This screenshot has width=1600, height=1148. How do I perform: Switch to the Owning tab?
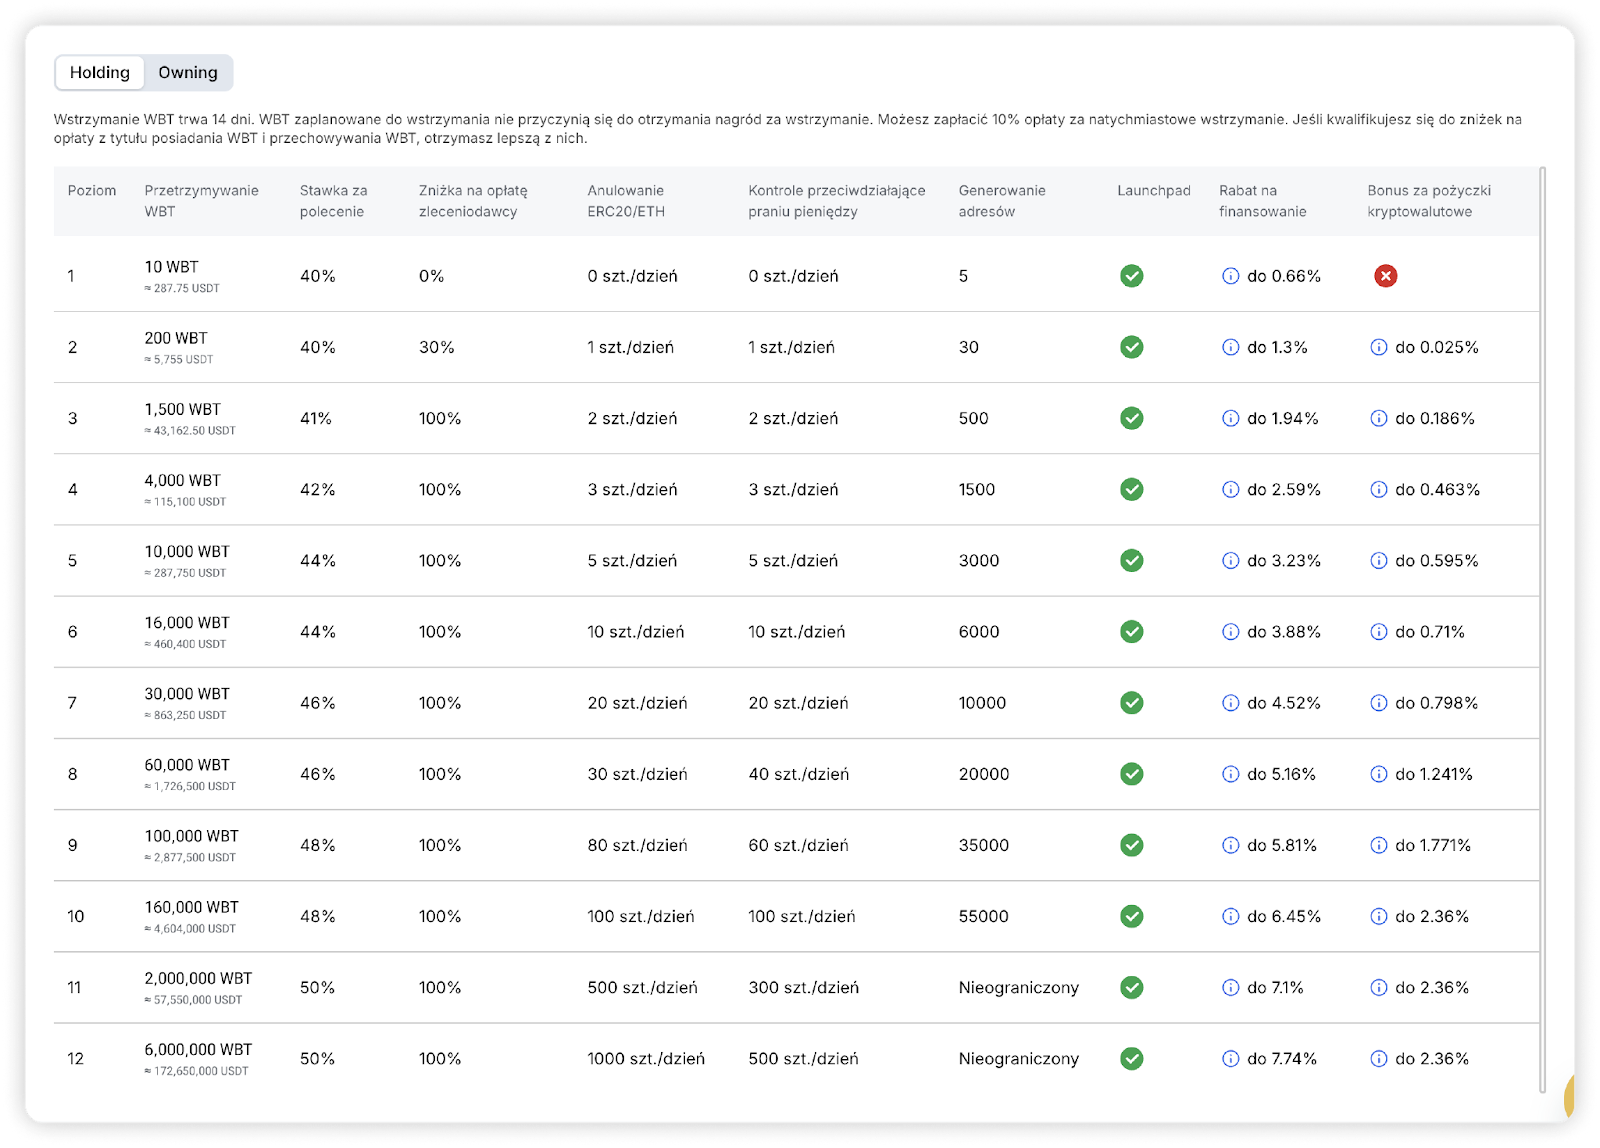(x=188, y=72)
